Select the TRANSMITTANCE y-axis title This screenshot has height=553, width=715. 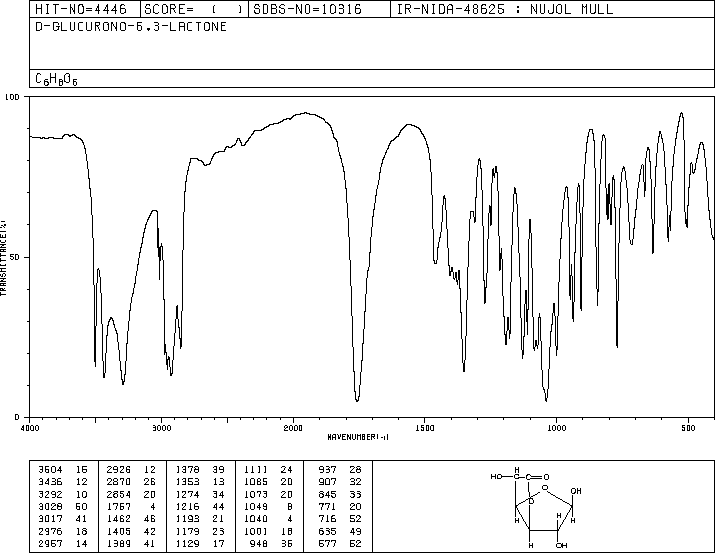3,258
